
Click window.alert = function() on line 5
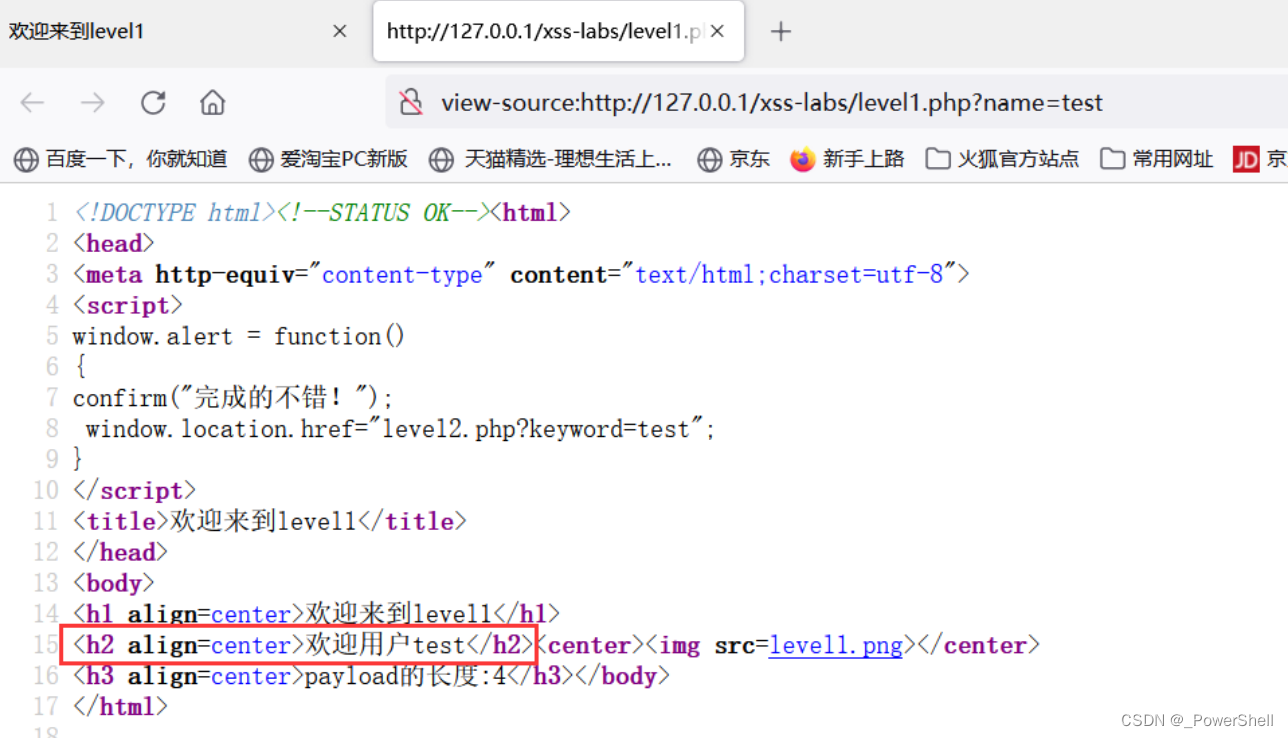[x=239, y=336]
